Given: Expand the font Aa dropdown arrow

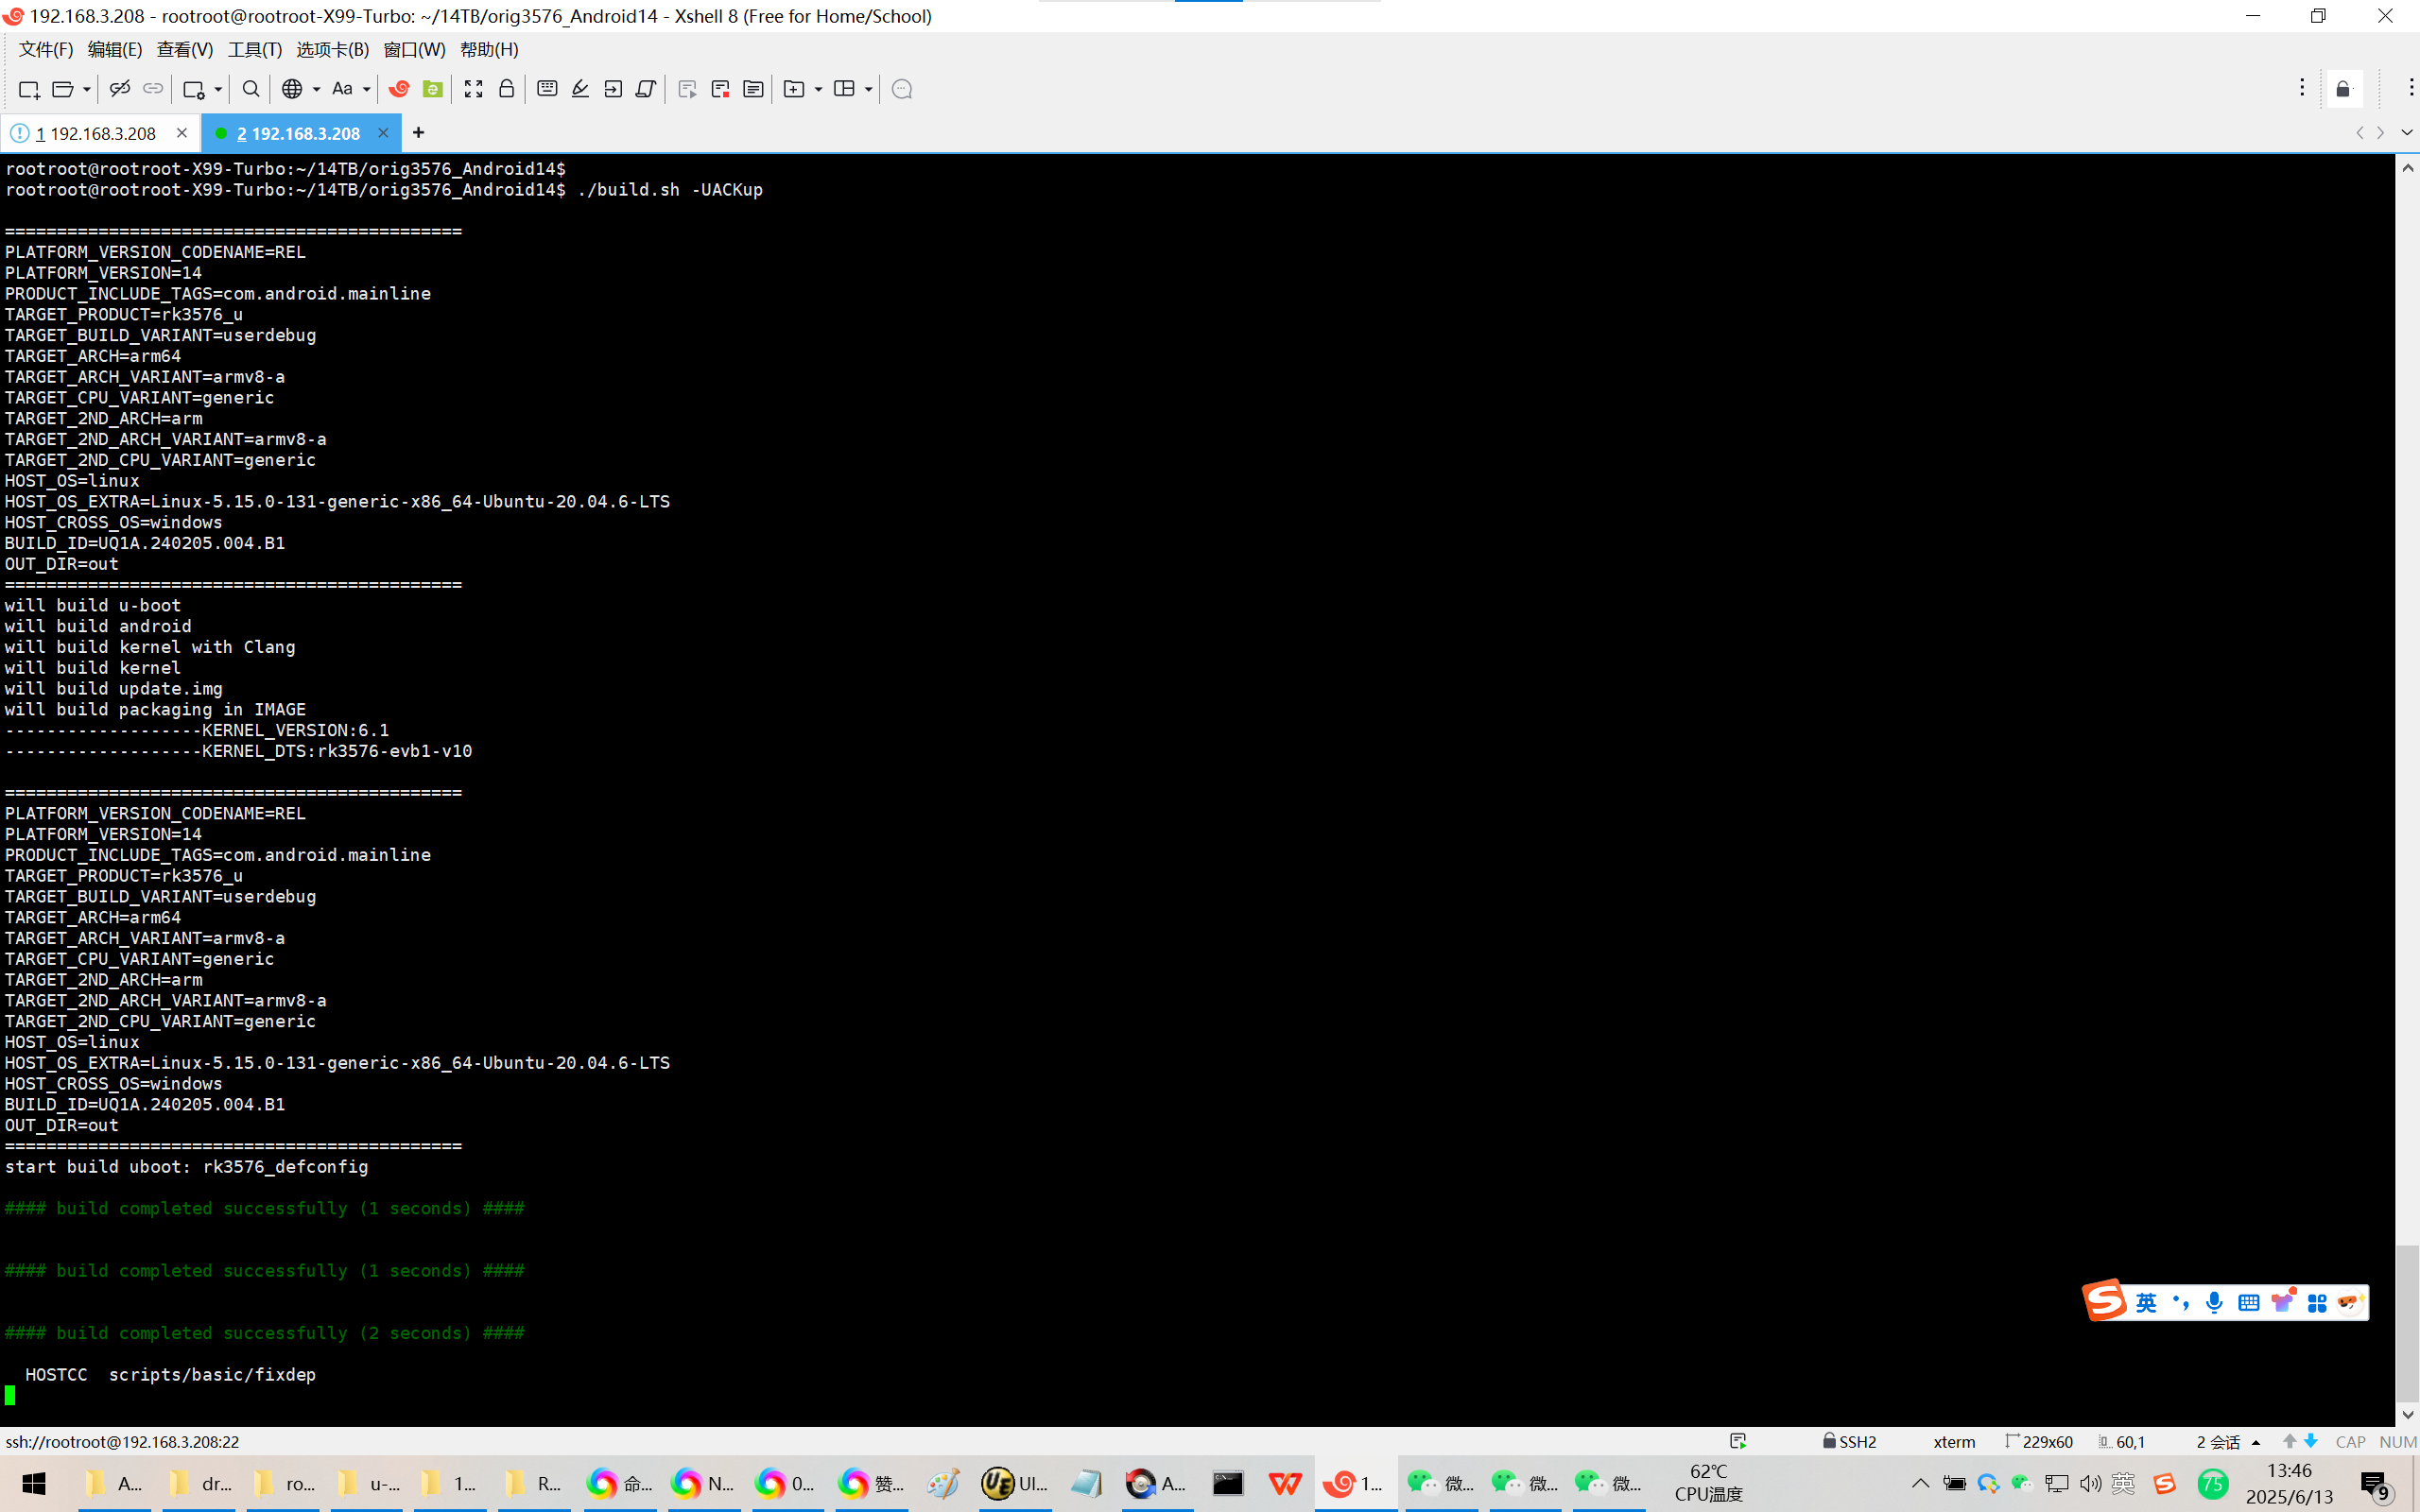Looking at the screenshot, I should tap(367, 89).
